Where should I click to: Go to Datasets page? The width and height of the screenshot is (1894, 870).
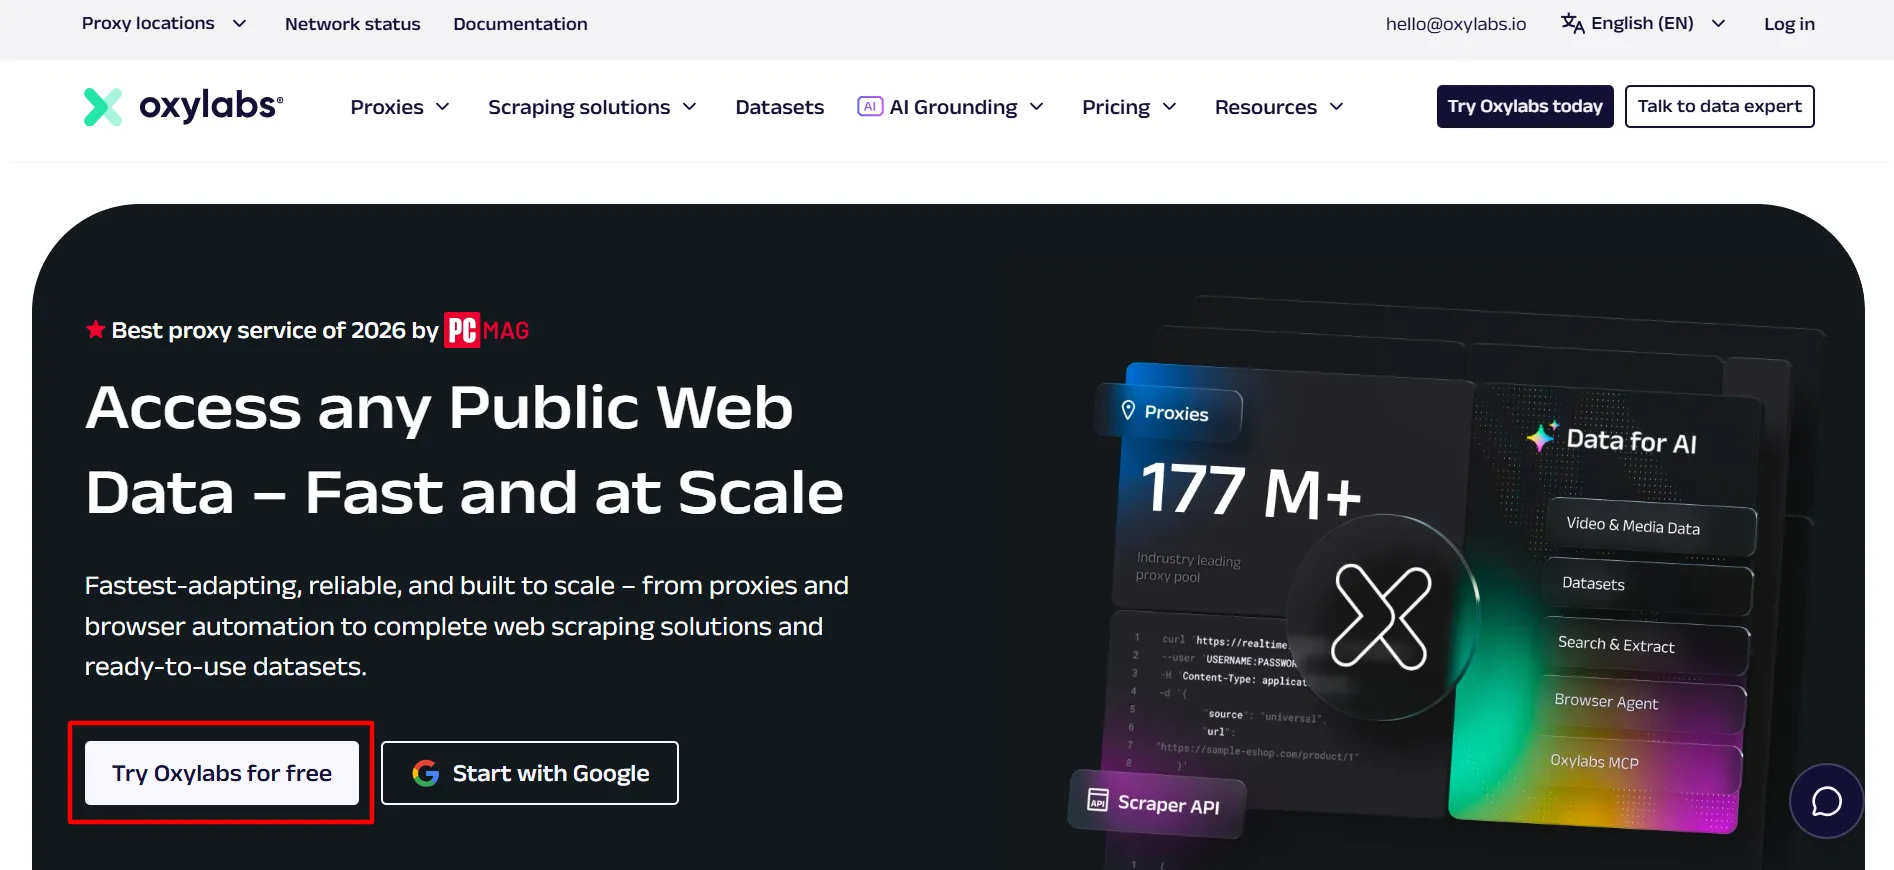click(780, 107)
